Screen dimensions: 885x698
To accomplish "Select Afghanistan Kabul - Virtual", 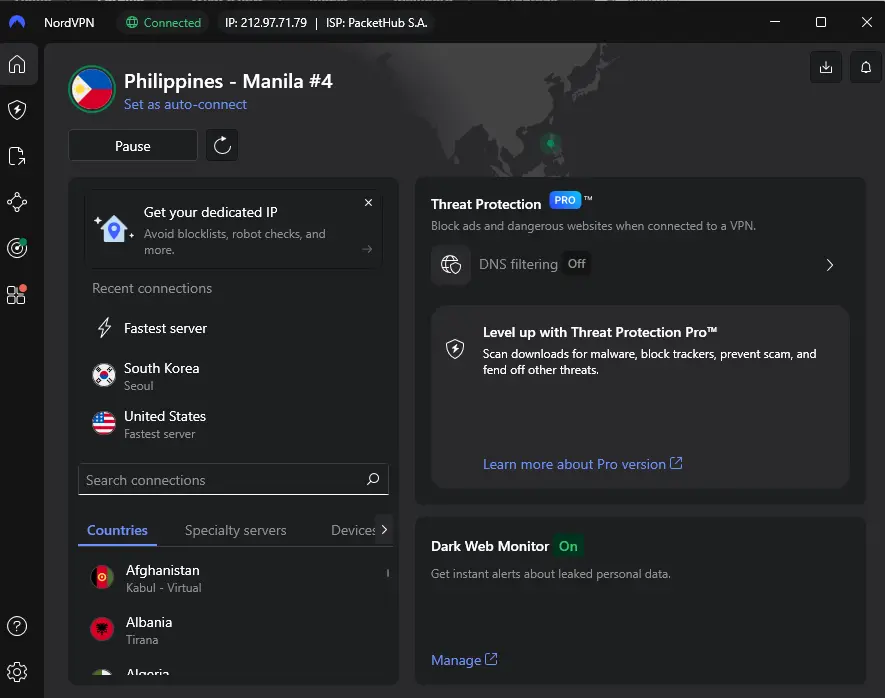I will coord(233,578).
